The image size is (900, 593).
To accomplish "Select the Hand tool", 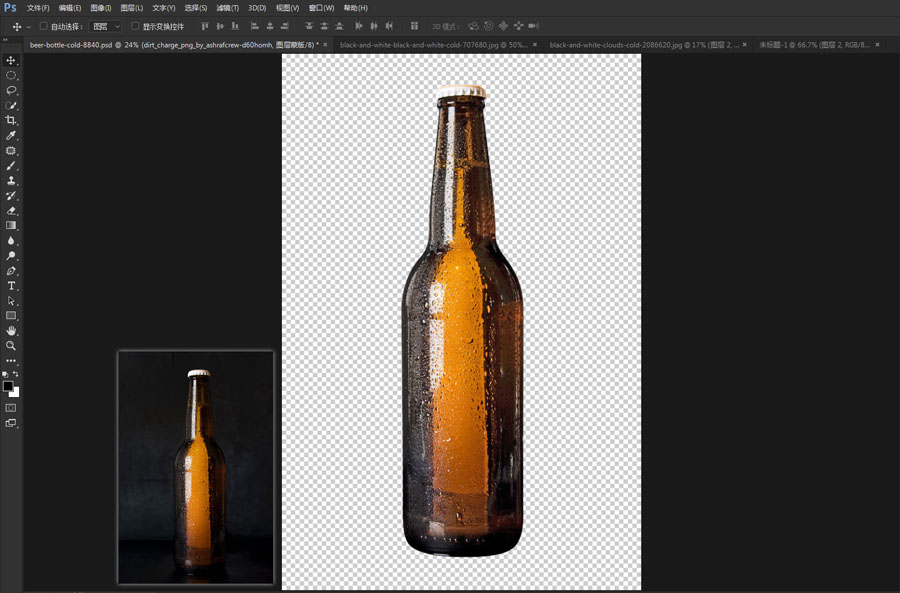I will pos(11,331).
